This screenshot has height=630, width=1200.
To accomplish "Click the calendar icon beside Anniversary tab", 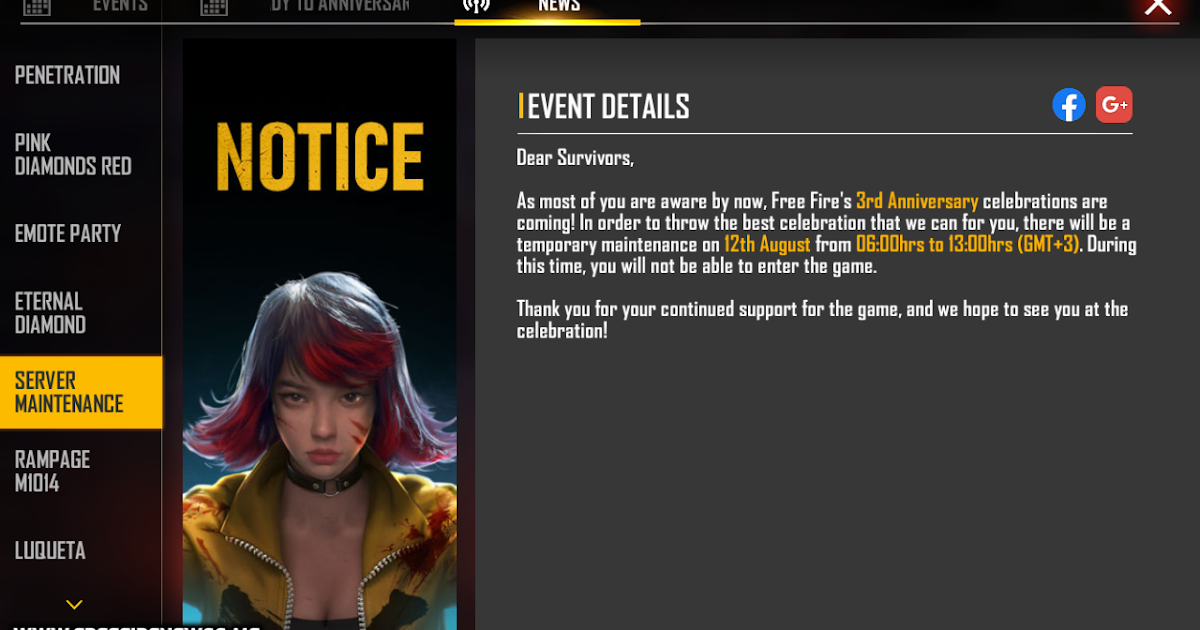I will 214,6.
